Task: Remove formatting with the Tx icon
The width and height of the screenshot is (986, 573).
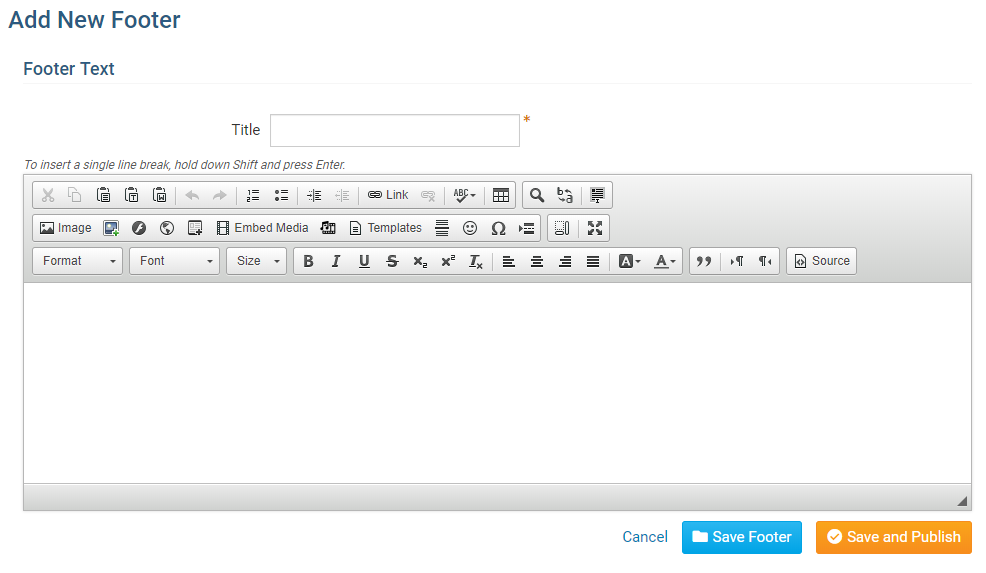Action: click(x=476, y=261)
